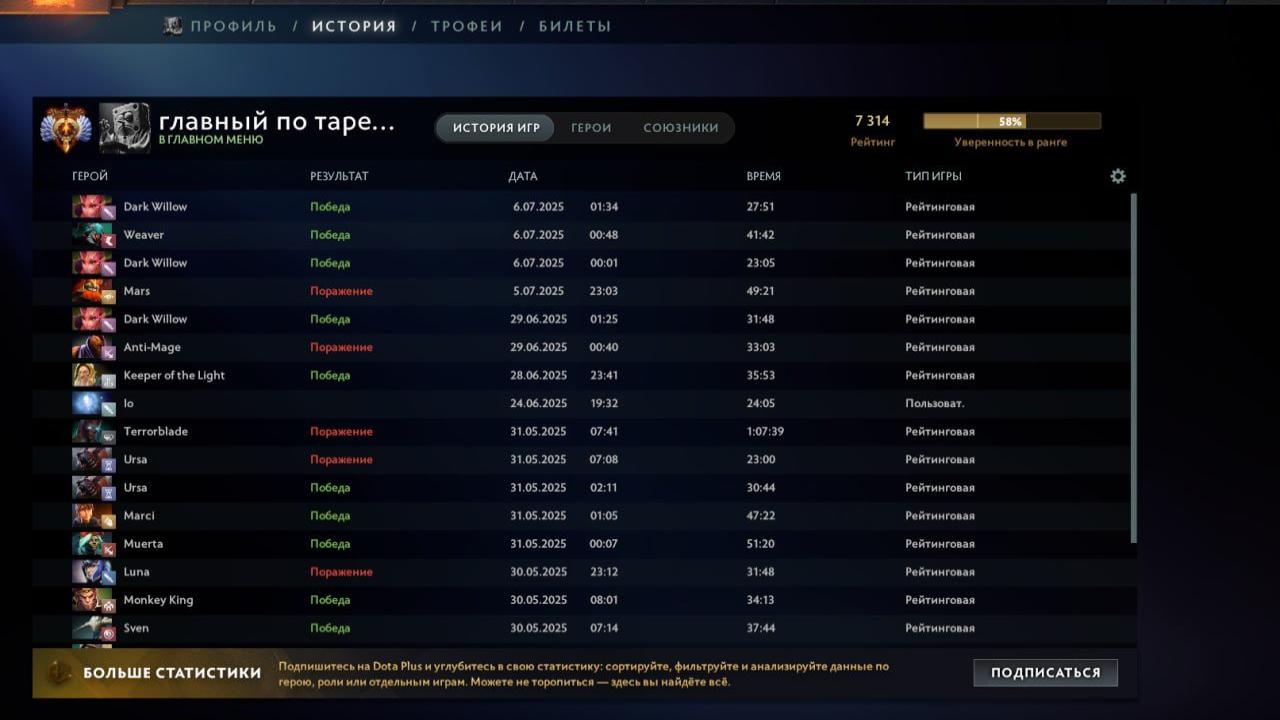Switch to ГЕРОИ view

click(591, 128)
